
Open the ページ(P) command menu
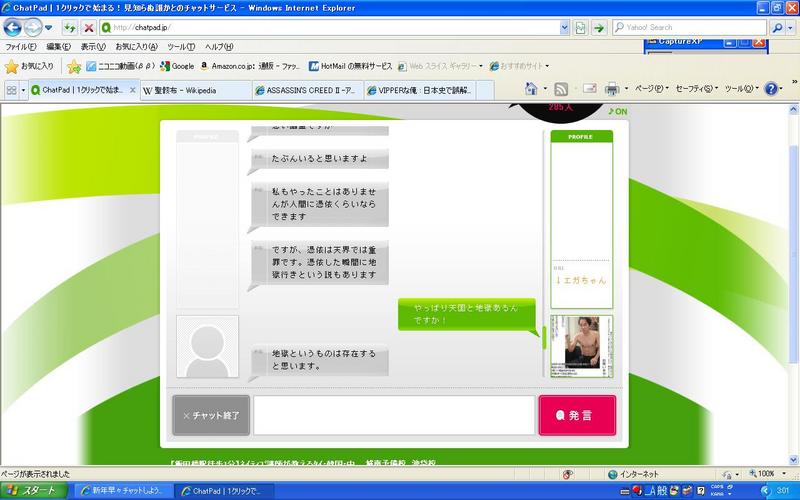click(652, 89)
